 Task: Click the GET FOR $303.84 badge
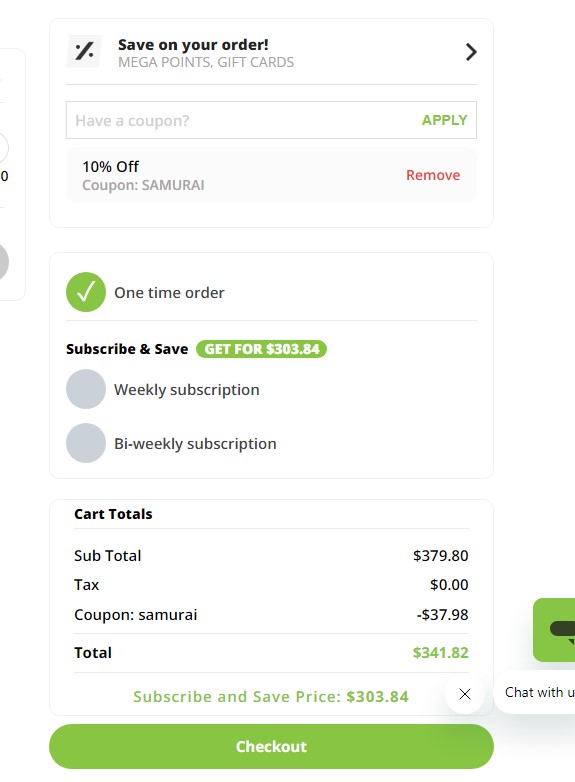coord(261,349)
